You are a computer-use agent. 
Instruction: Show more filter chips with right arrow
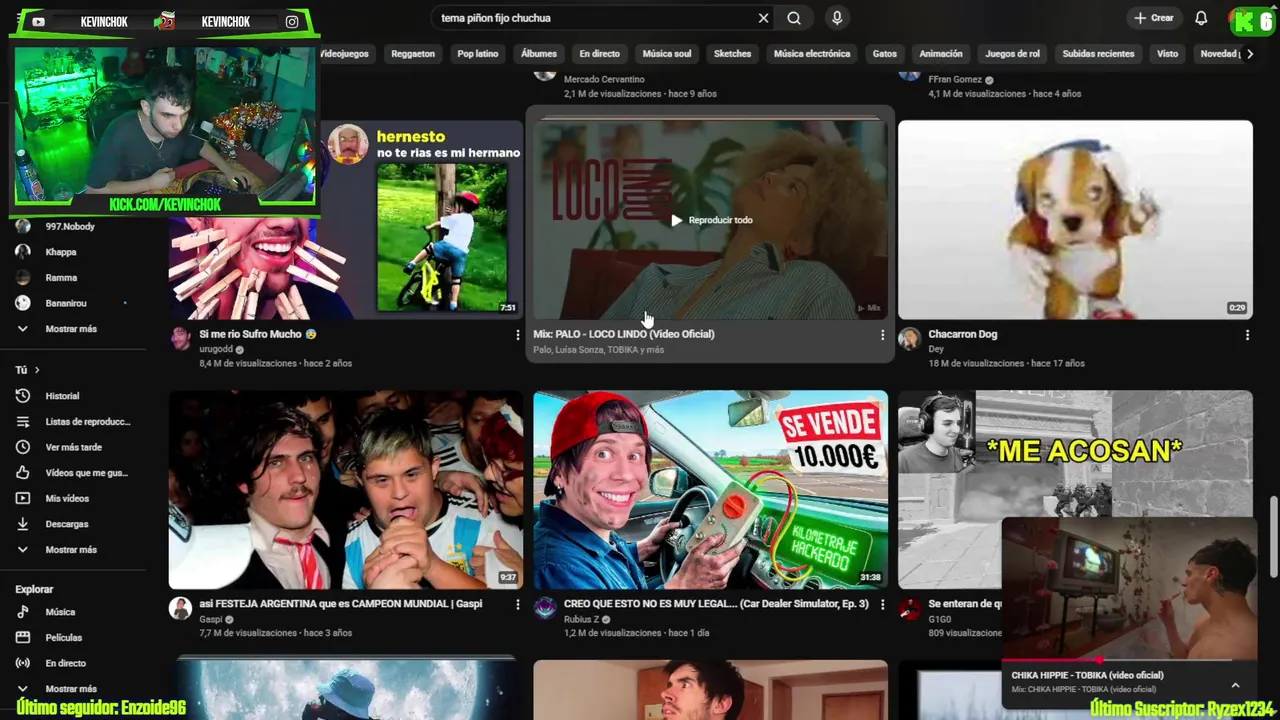[x=1249, y=54]
